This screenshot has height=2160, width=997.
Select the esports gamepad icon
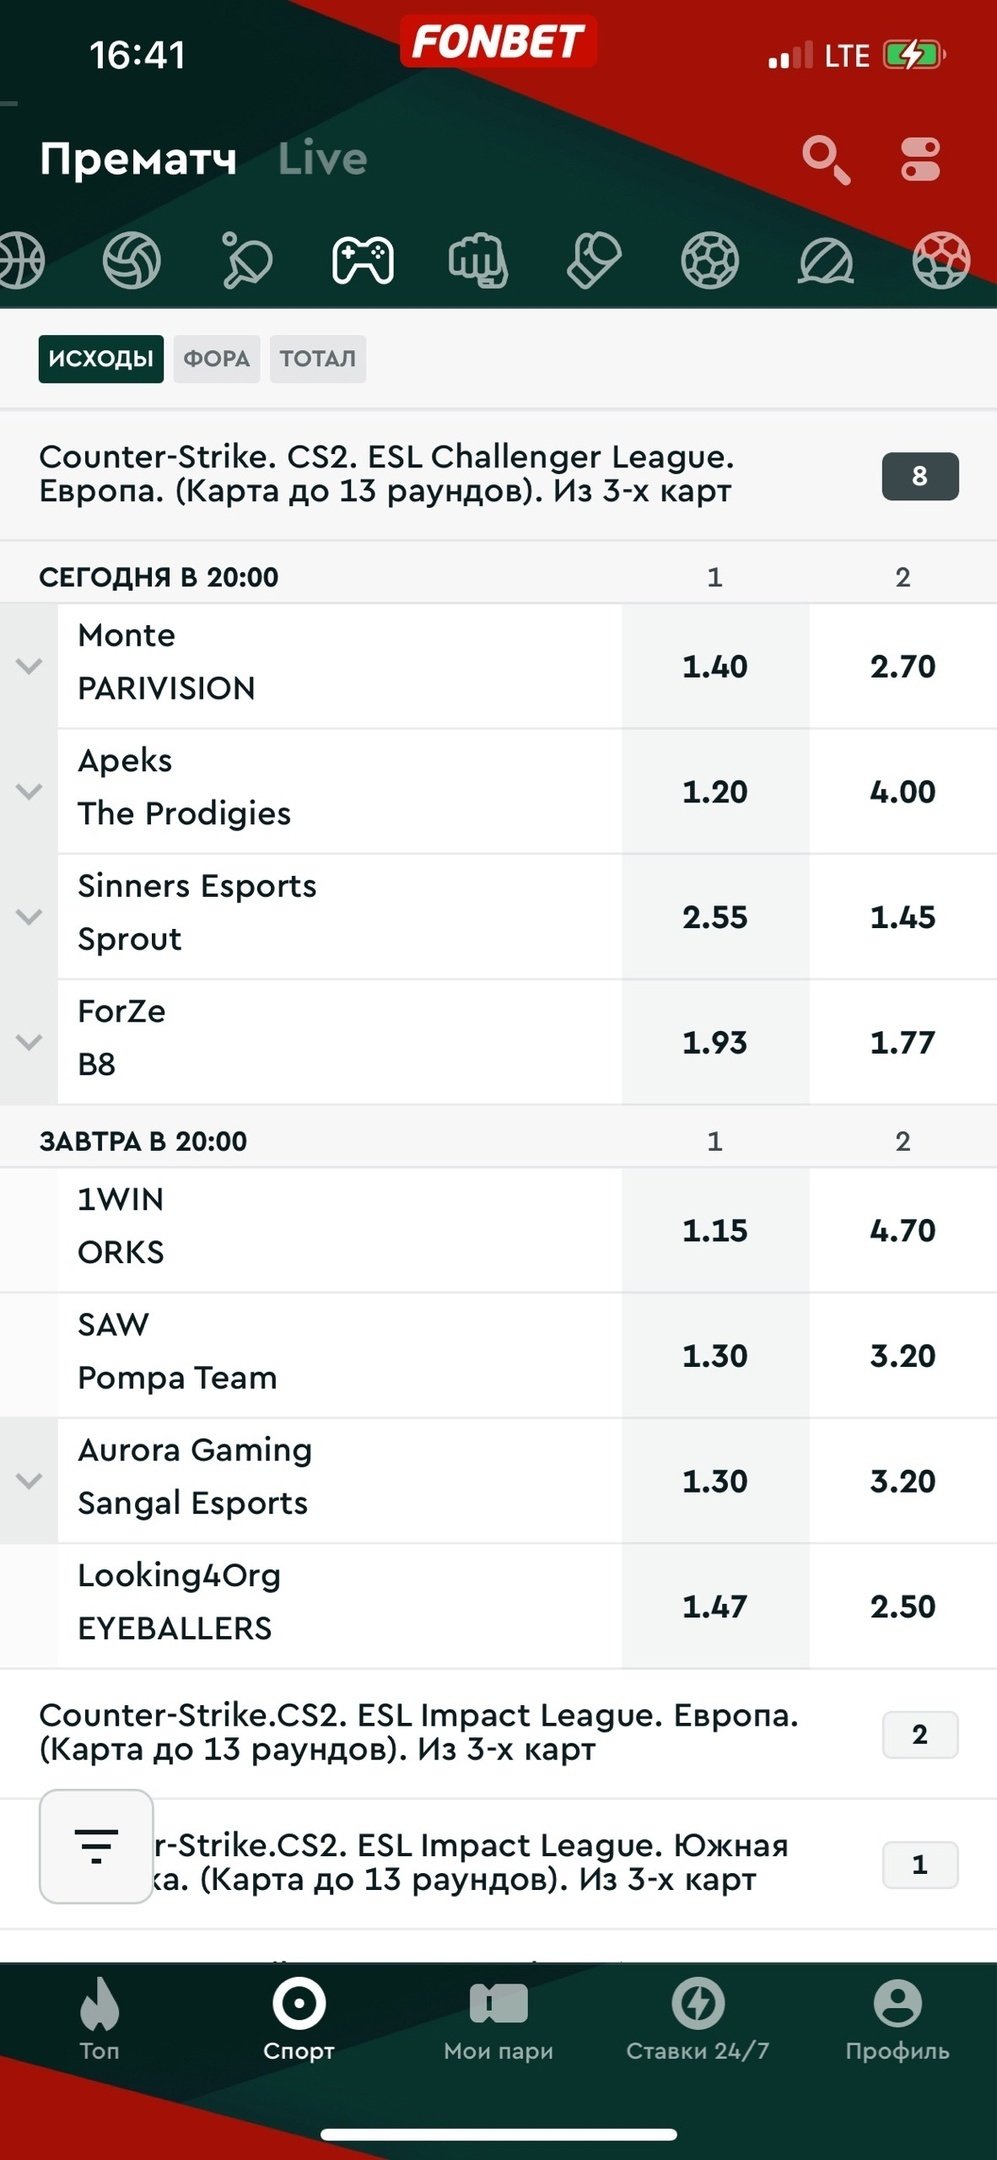click(362, 261)
